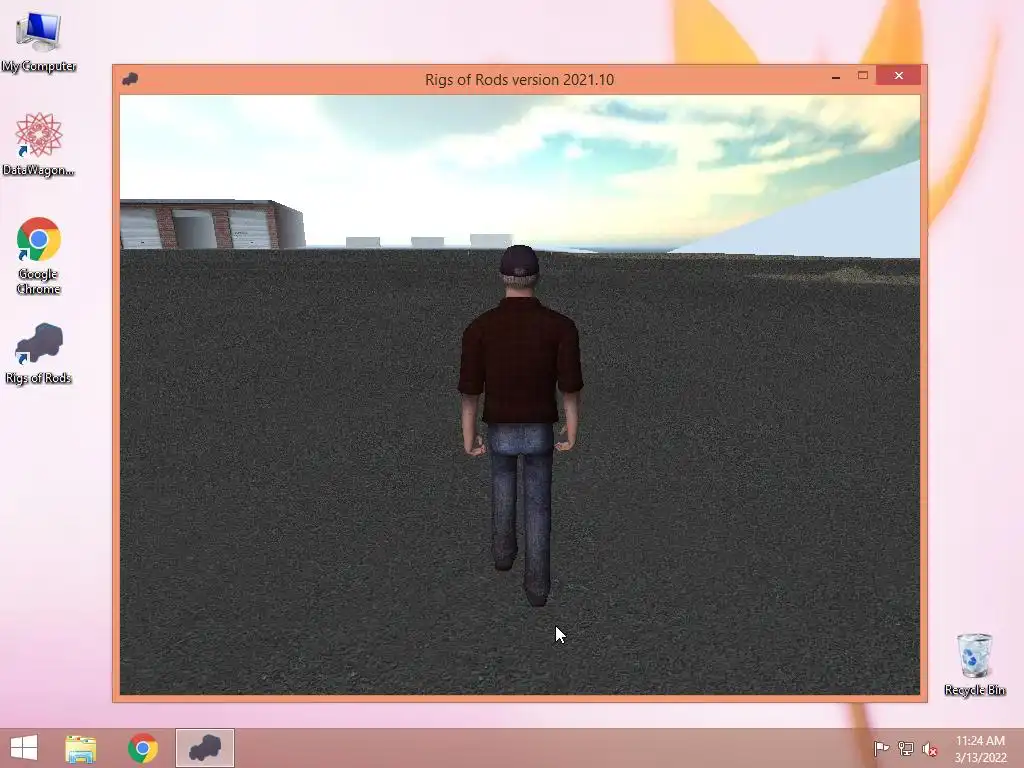Click the Windows Start button
The height and width of the screenshot is (768, 1024).
24,748
